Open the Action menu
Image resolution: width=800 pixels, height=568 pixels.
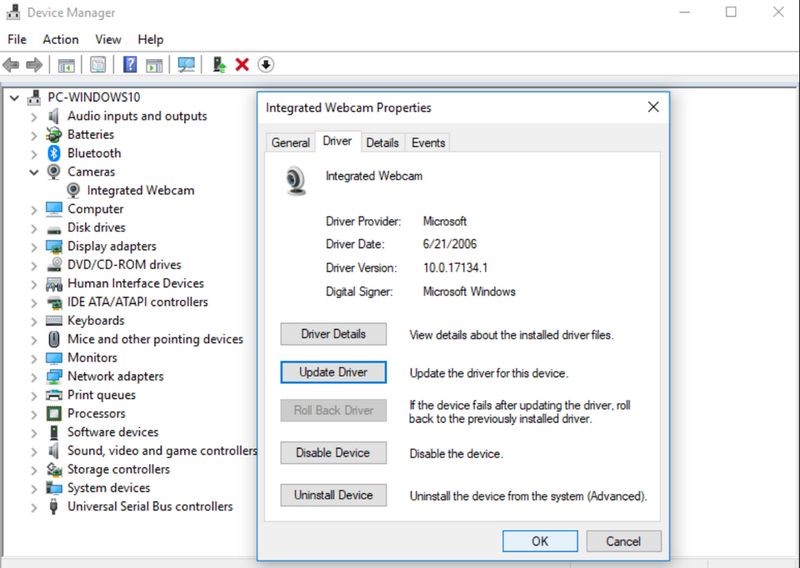click(61, 39)
